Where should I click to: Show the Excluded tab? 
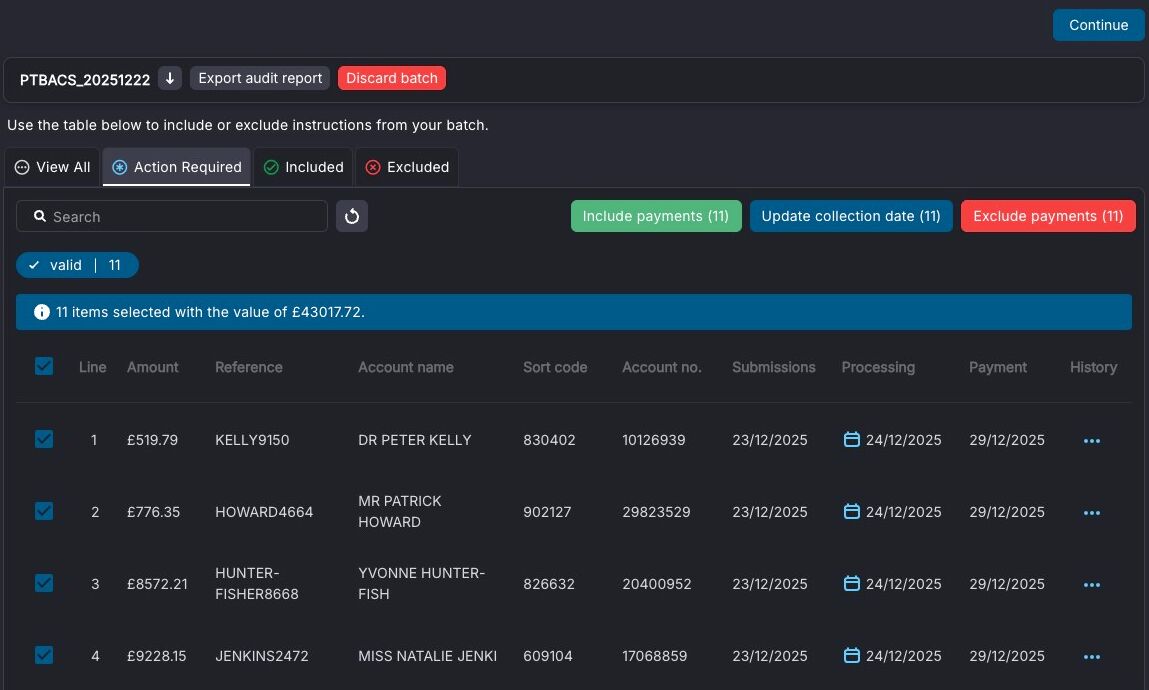(x=407, y=167)
